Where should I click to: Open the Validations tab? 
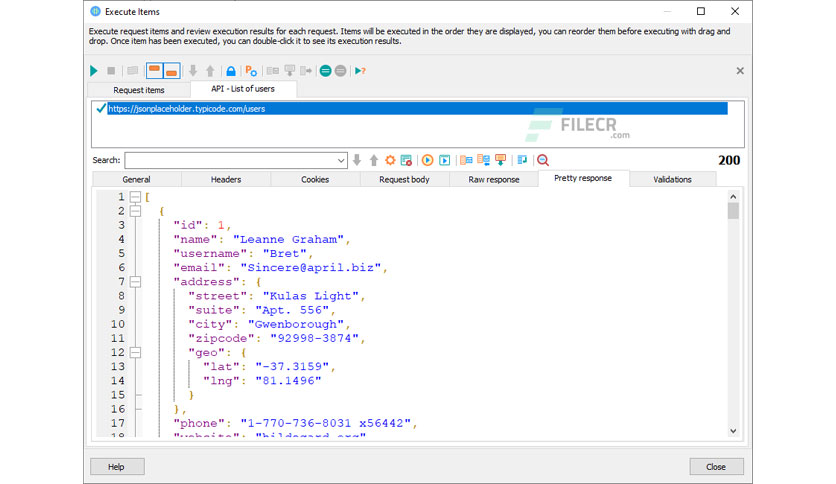coord(672,180)
